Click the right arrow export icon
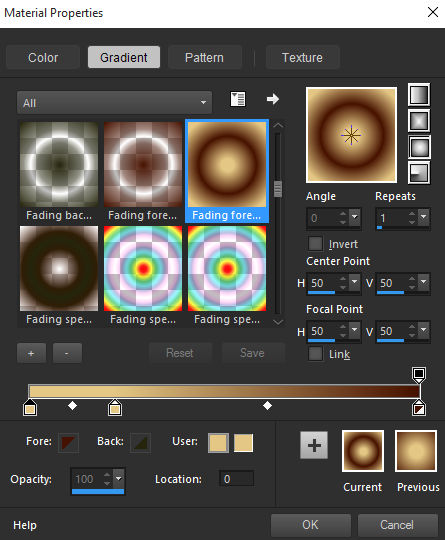Screen dimensions: 445x540 (273, 99)
